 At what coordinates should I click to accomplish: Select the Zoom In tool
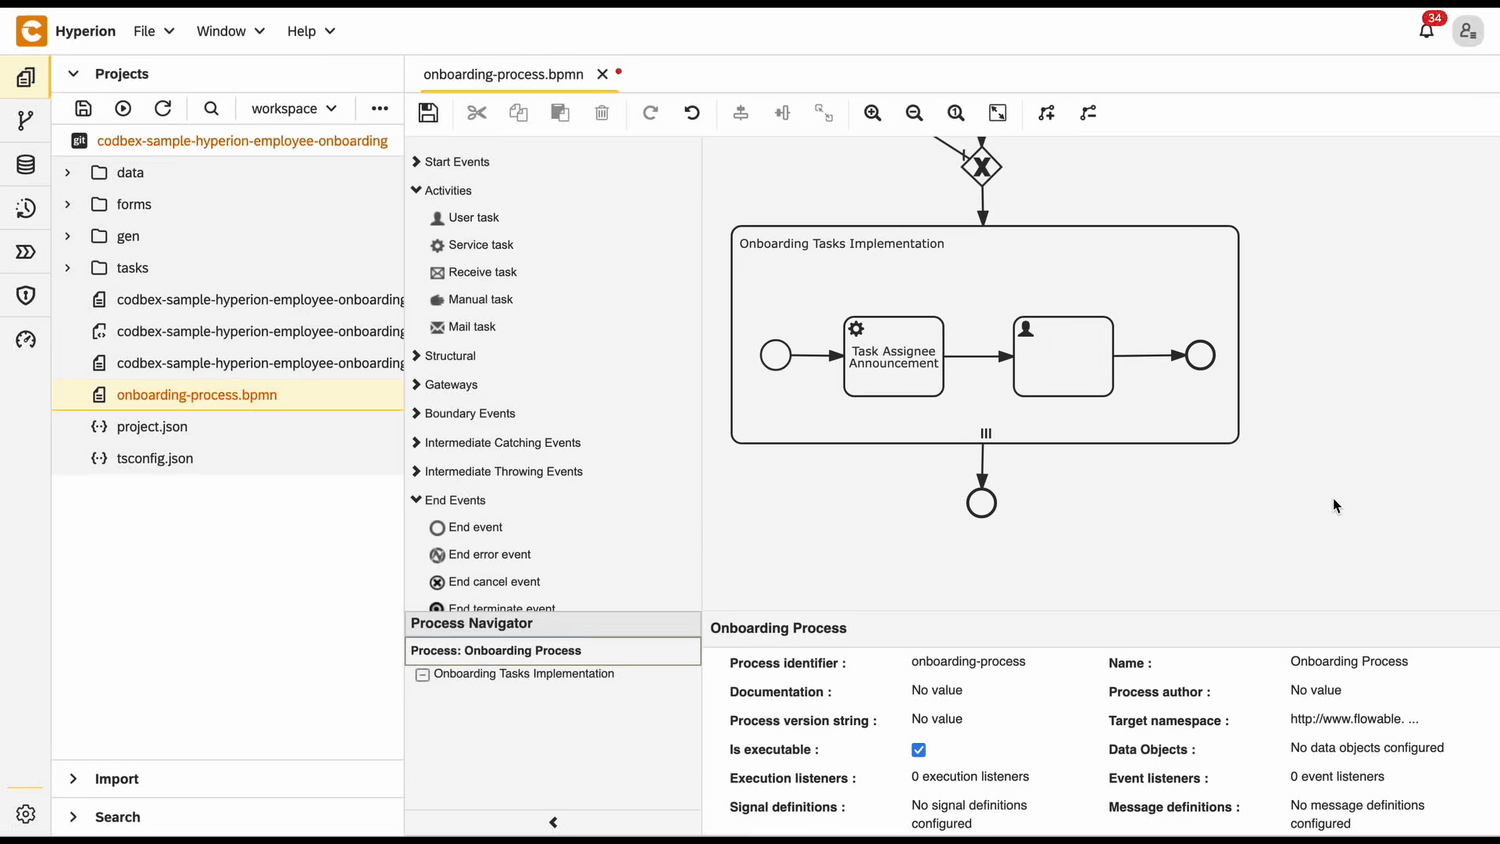click(x=872, y=112)
